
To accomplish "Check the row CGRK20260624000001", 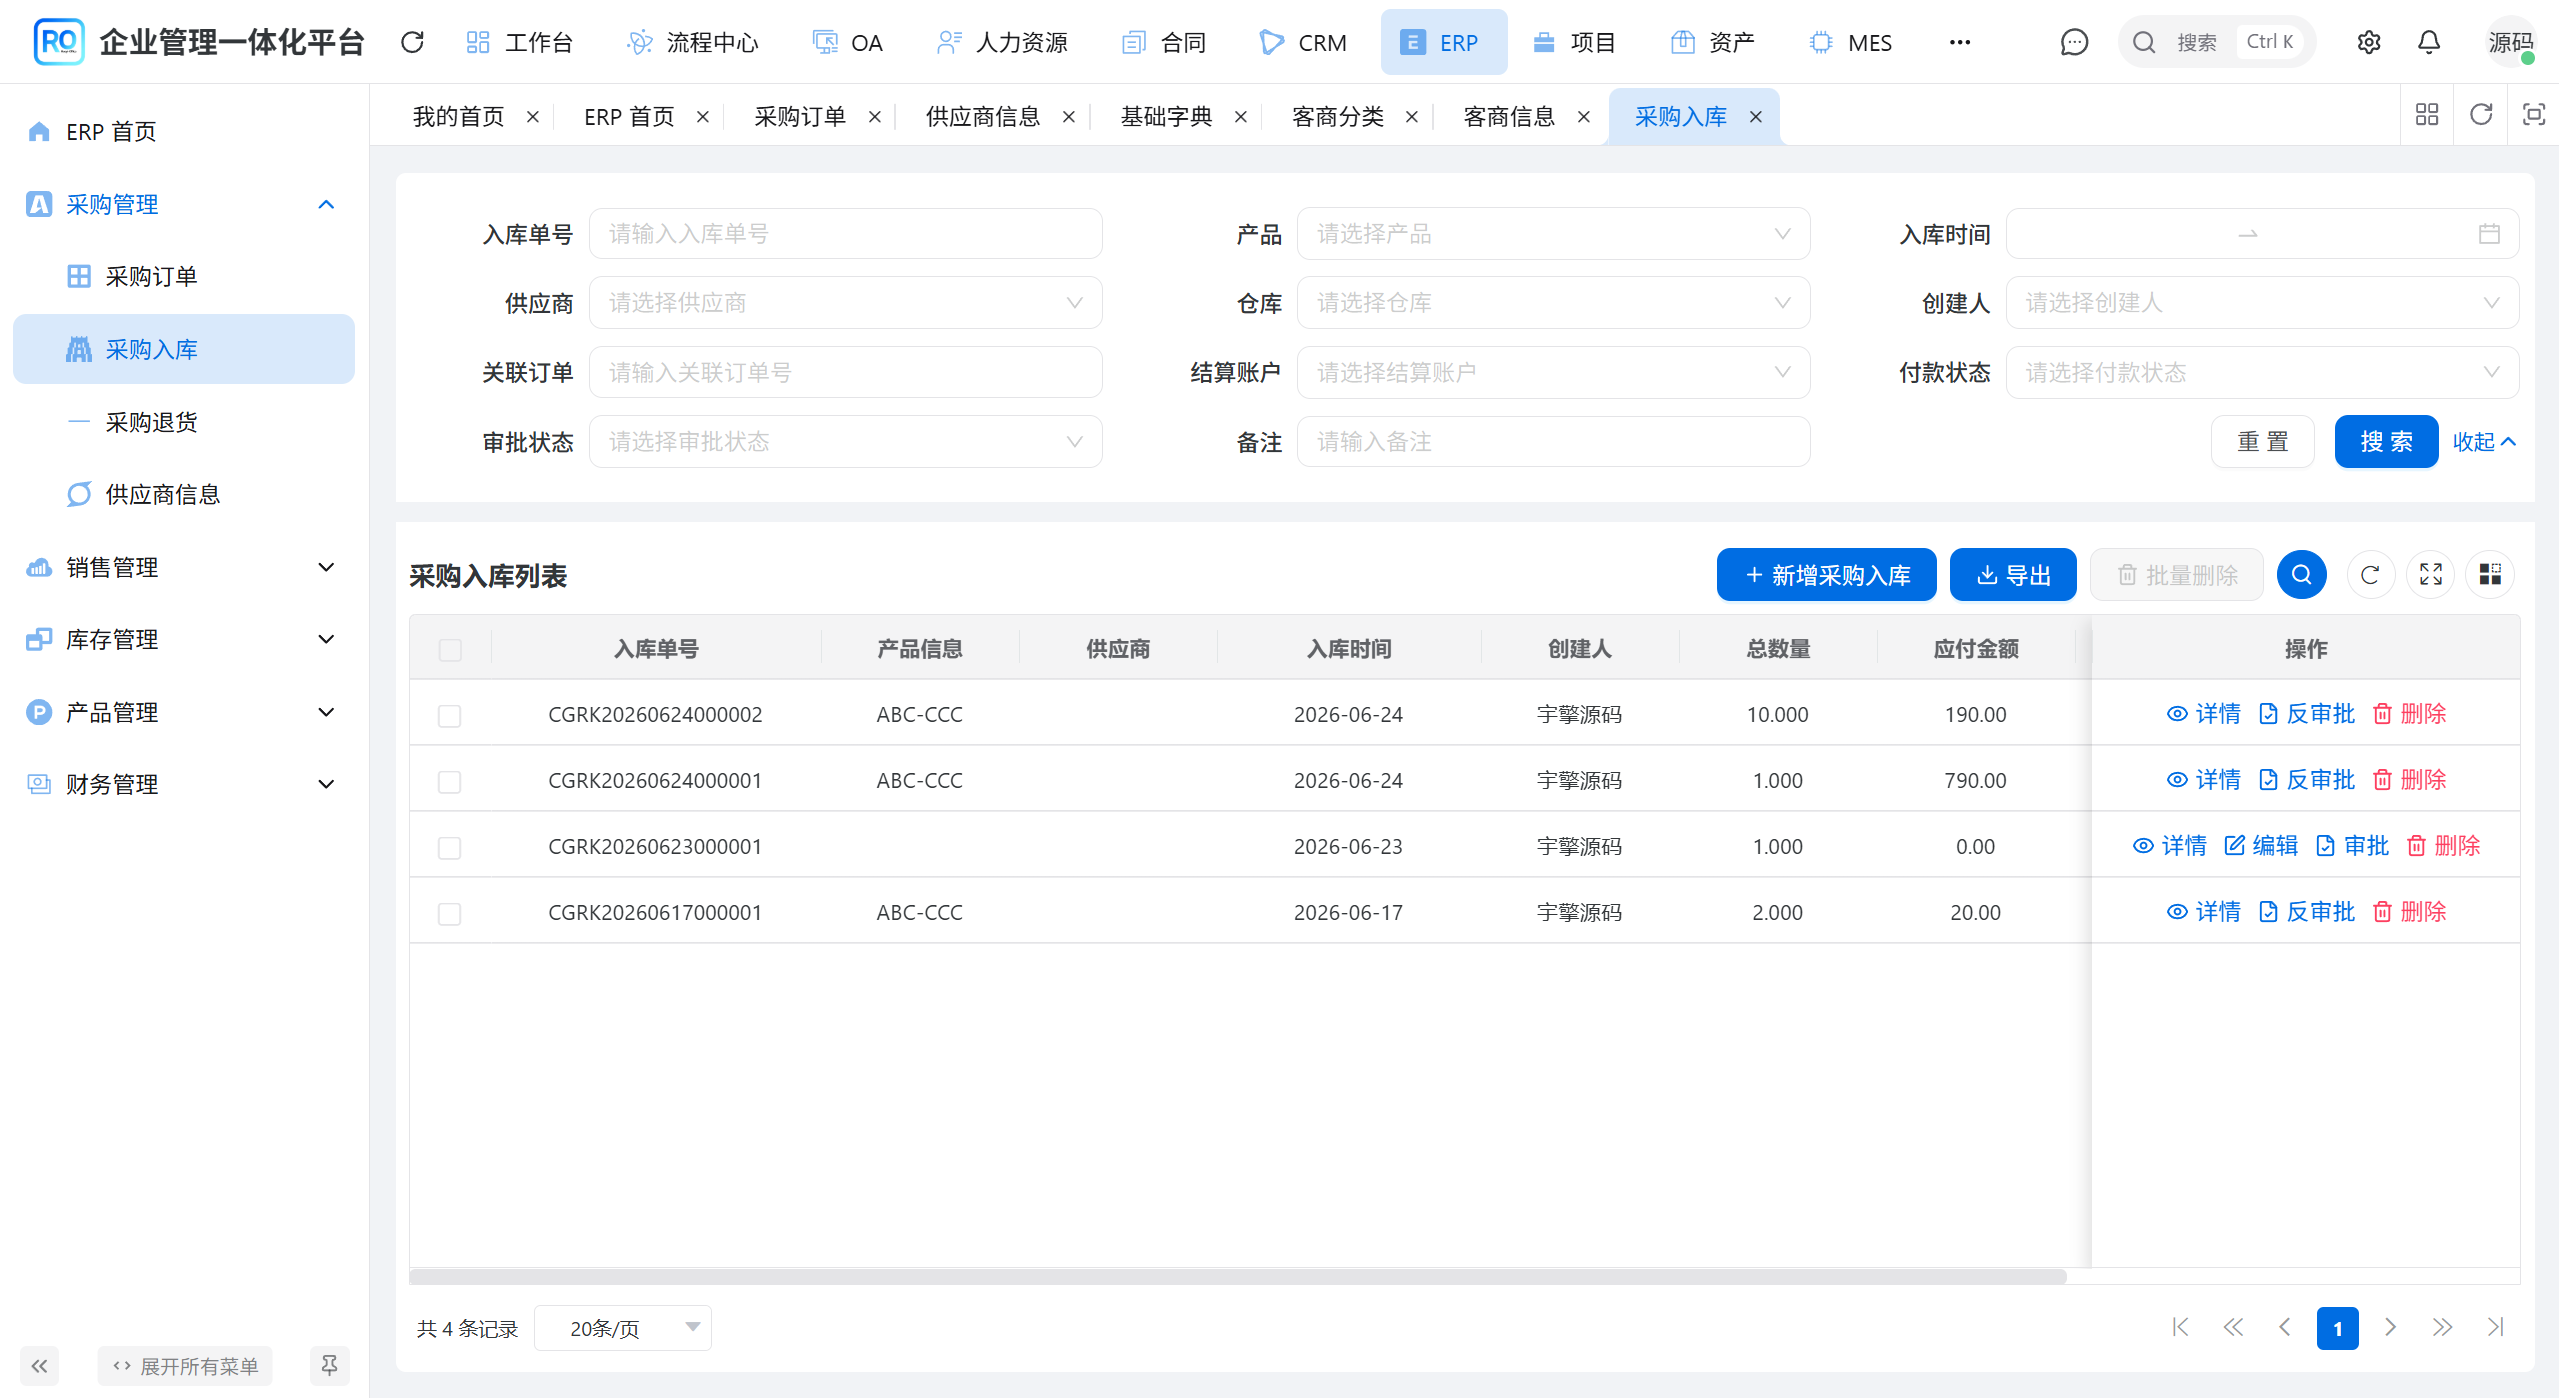I will (x=450, y=782).
